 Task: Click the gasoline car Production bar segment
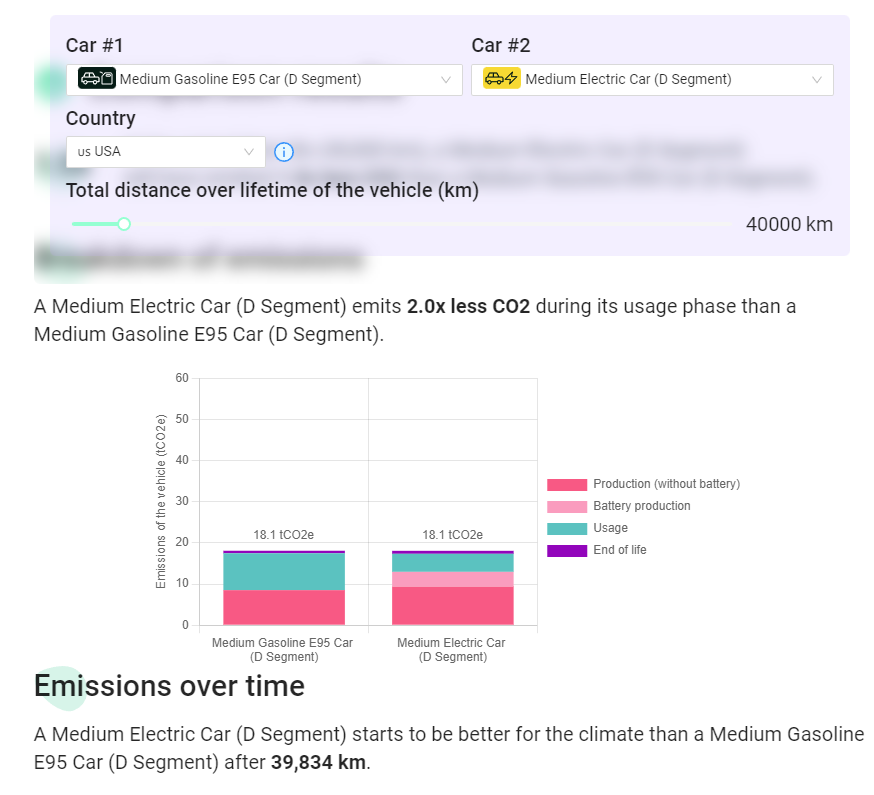click(284, 607)
